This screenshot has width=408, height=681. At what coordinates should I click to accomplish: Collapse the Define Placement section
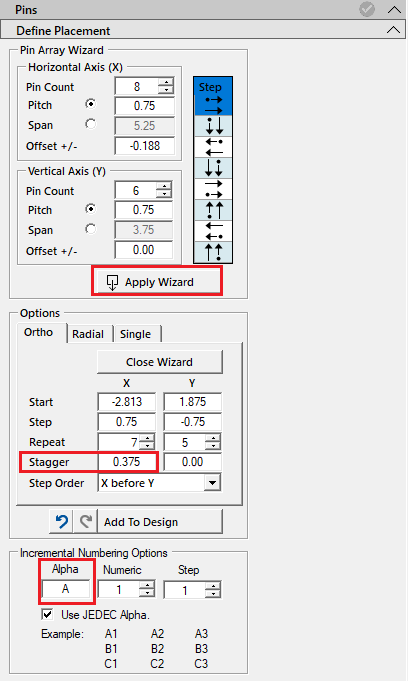click(x=393, y=30)
